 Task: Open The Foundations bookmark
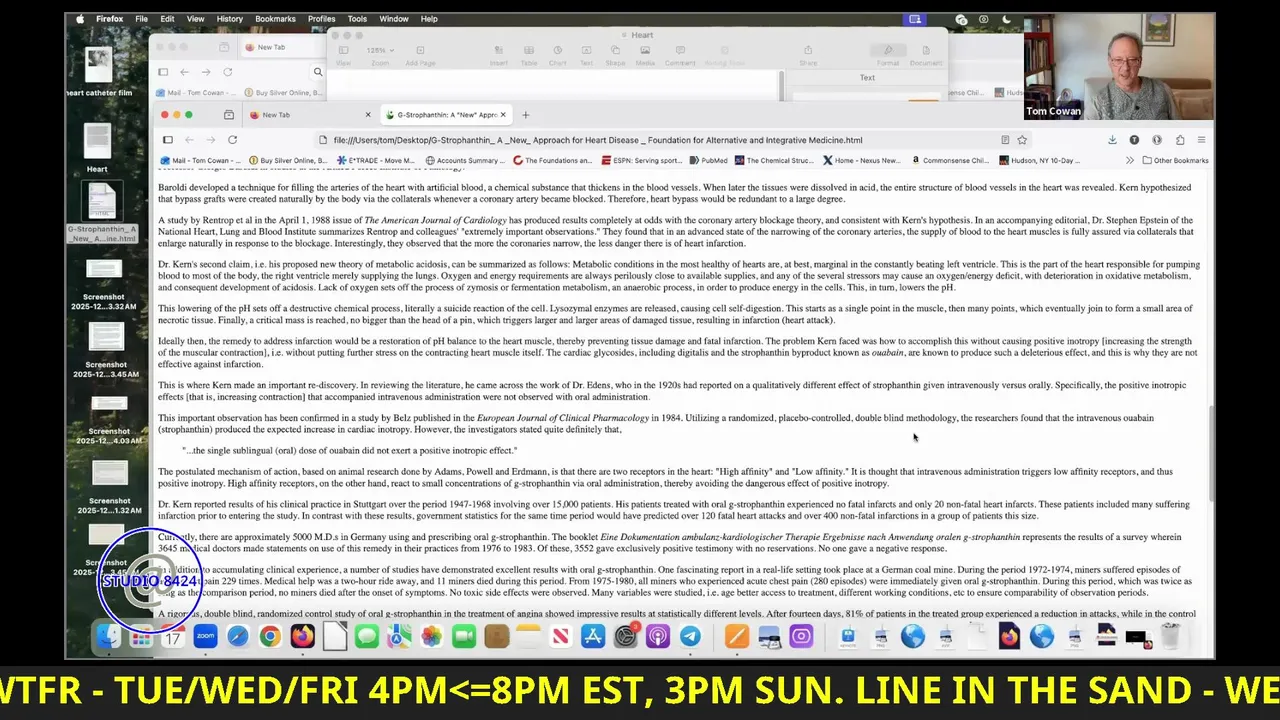point(552,160)
